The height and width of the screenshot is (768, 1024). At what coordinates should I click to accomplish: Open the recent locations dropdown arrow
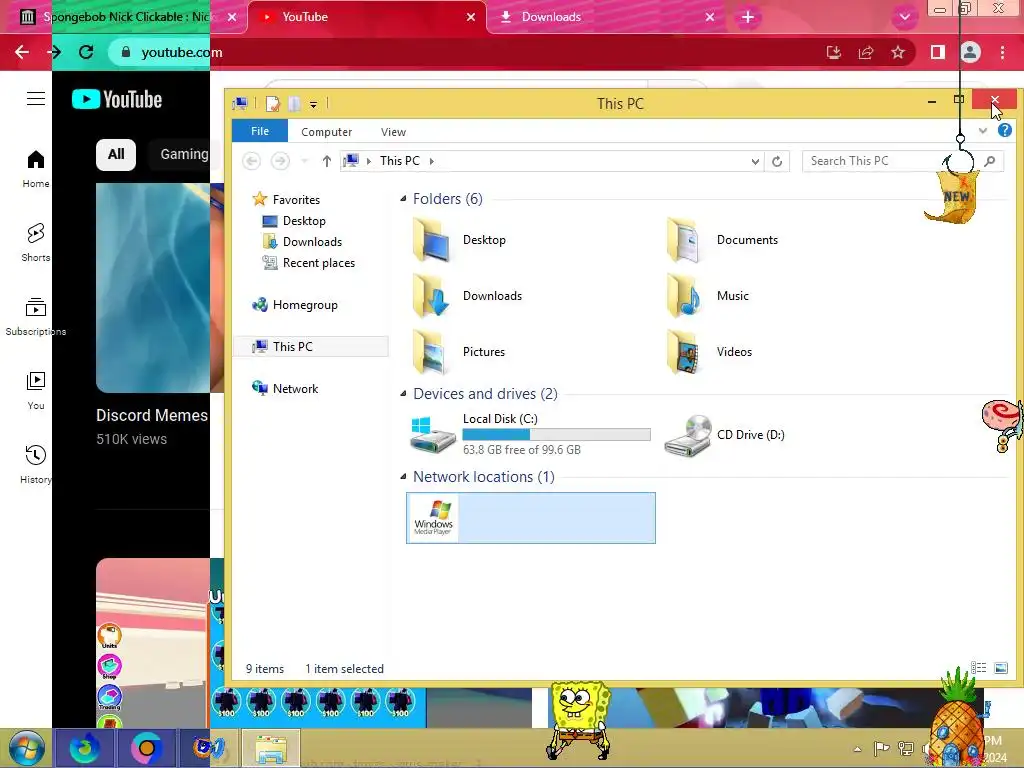click(x=304, y=161)
